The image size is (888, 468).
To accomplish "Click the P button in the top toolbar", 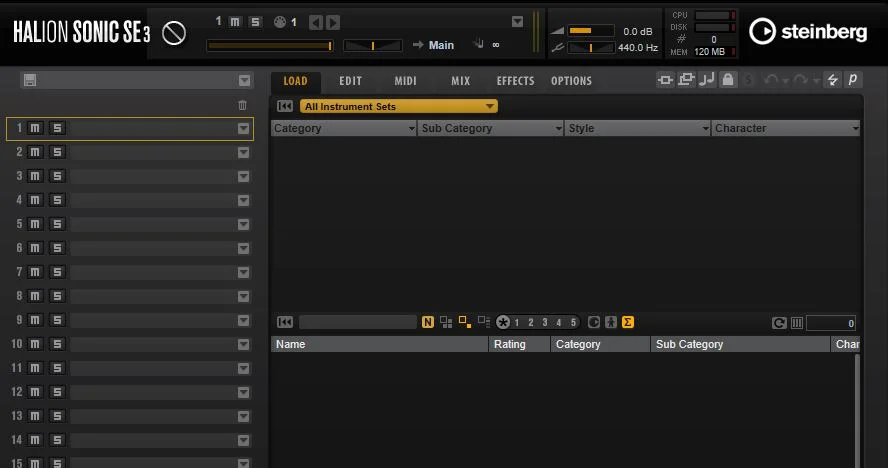I will [853, 80].
